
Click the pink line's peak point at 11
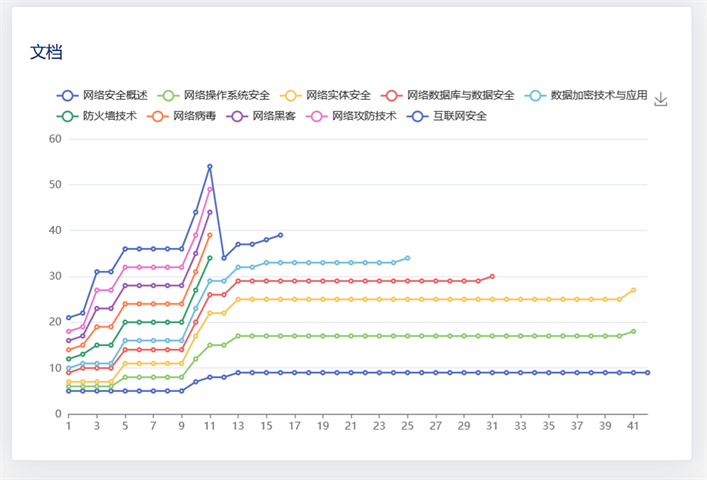click(210, 189)
